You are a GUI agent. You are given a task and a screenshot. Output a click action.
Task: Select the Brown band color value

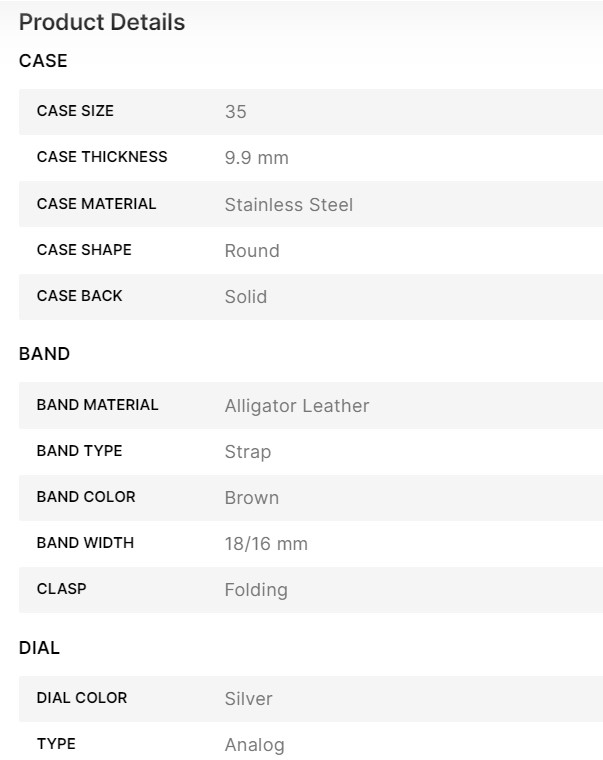point(252,498)
